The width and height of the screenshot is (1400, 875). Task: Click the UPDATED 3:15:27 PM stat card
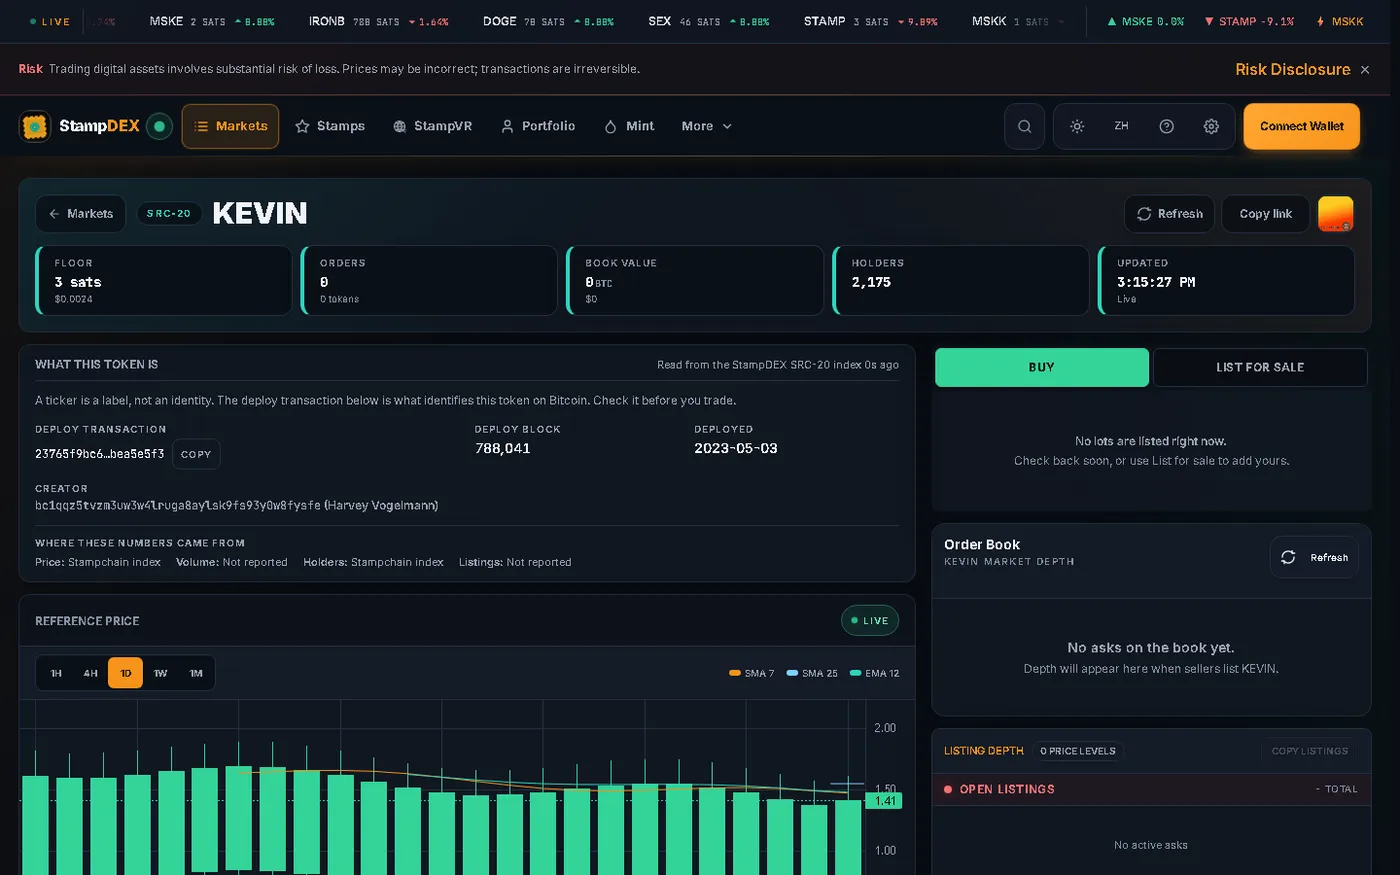click(x=1227, y=281)
